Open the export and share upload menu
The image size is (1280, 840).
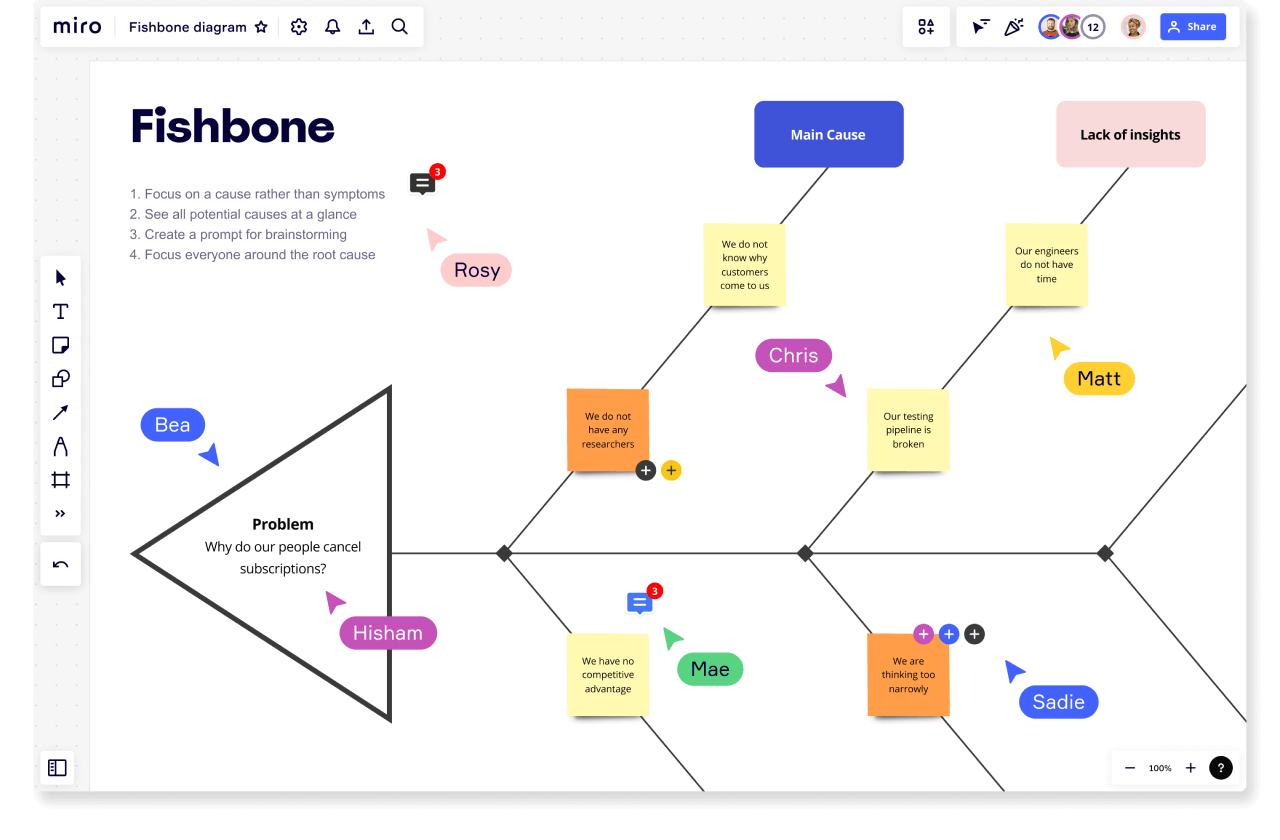(x=366, y=26)
